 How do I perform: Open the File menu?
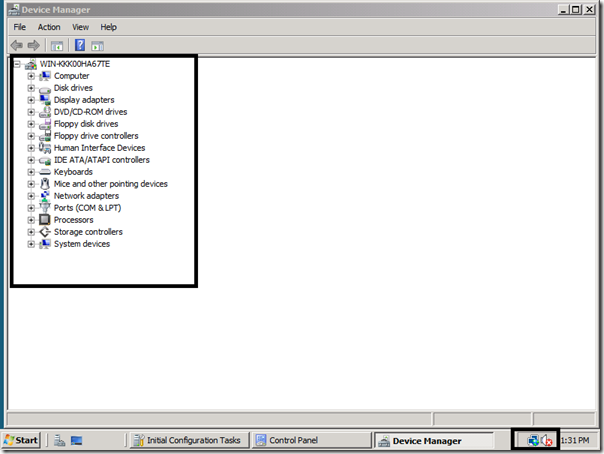pos(20,27)
